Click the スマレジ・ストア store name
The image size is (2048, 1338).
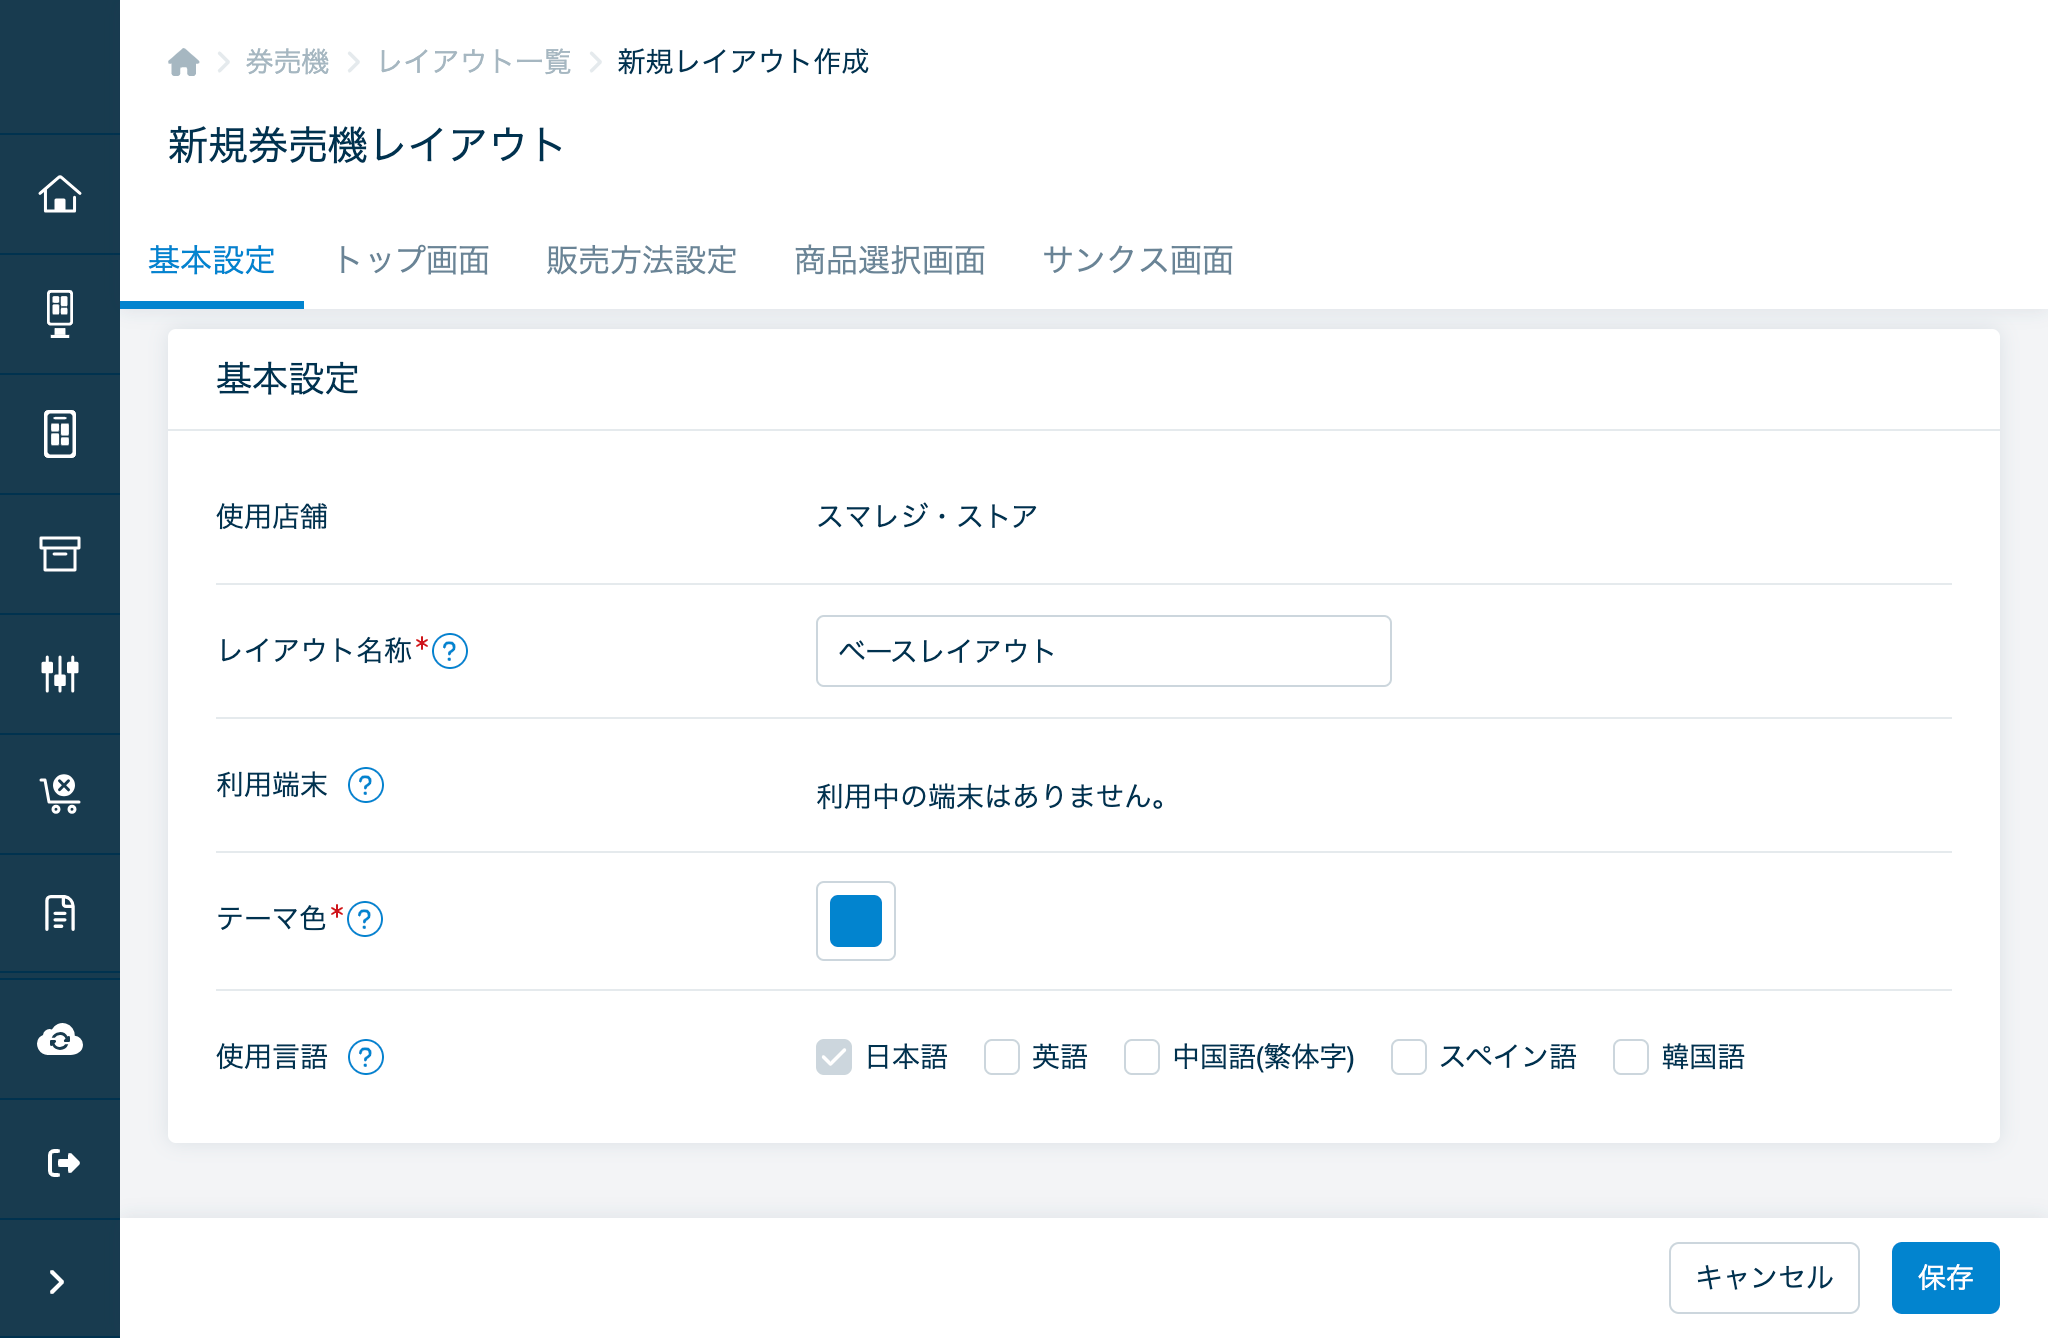coord(928,517)
